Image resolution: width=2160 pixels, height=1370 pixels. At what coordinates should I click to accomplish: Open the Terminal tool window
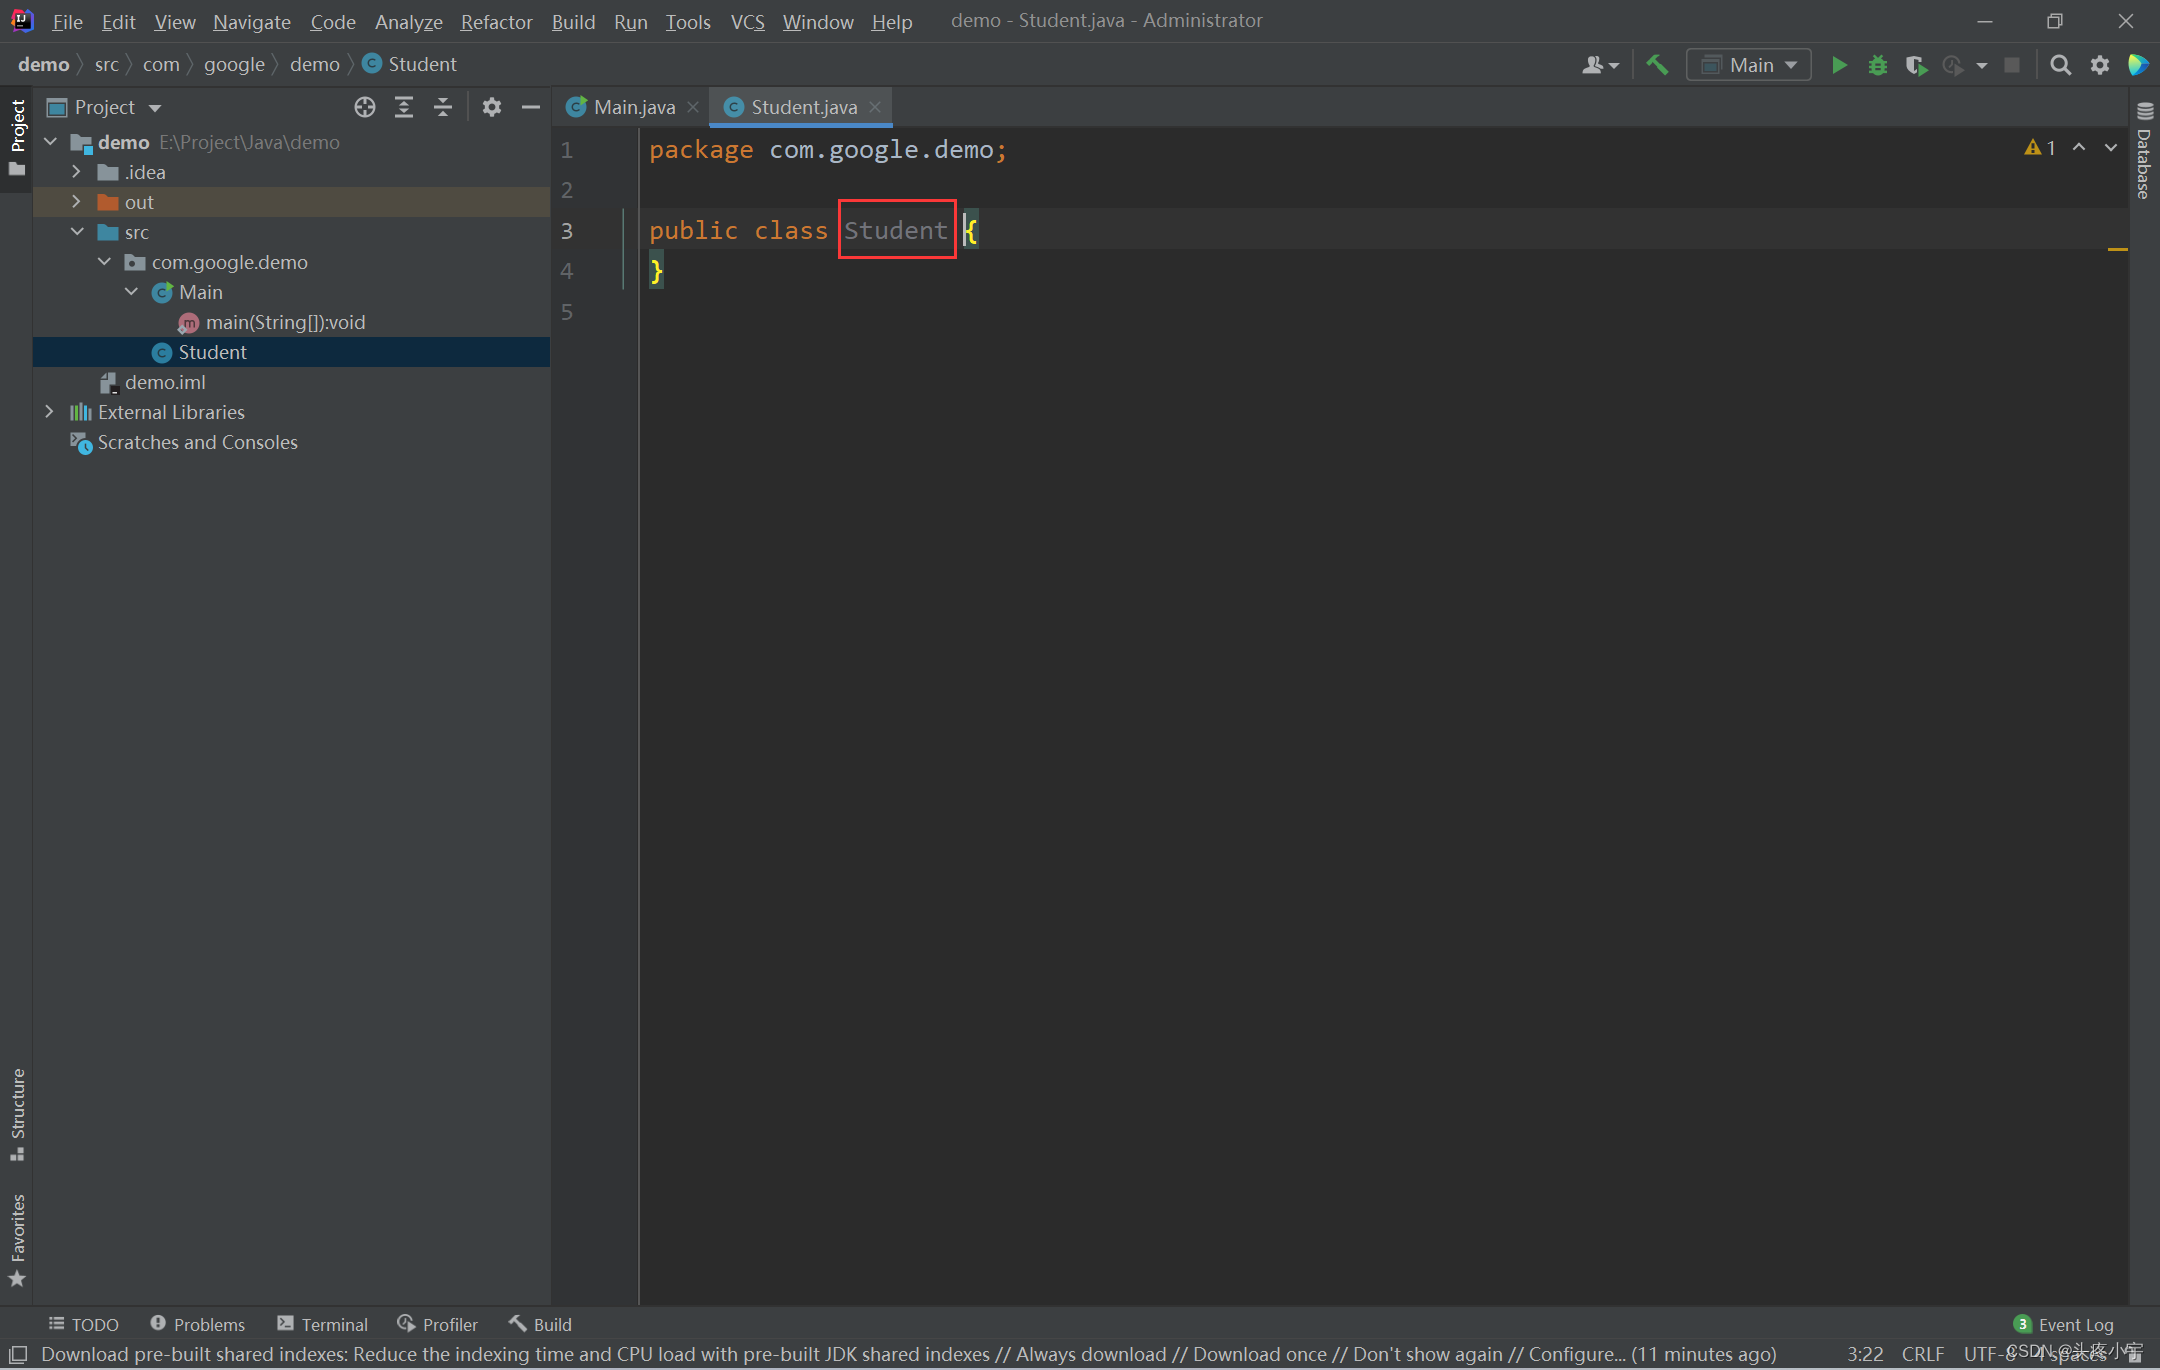coord(323,1324)
